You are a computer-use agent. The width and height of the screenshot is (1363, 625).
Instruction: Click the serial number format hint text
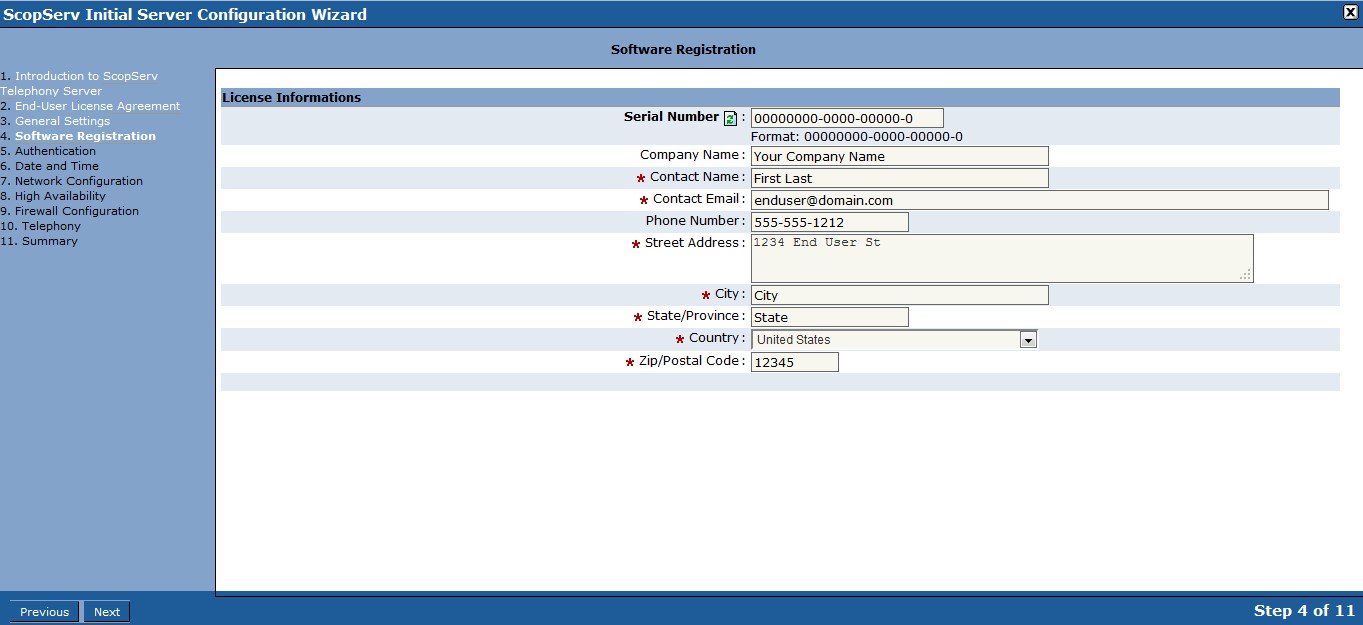pyautogui.click(x=857, y=137)
